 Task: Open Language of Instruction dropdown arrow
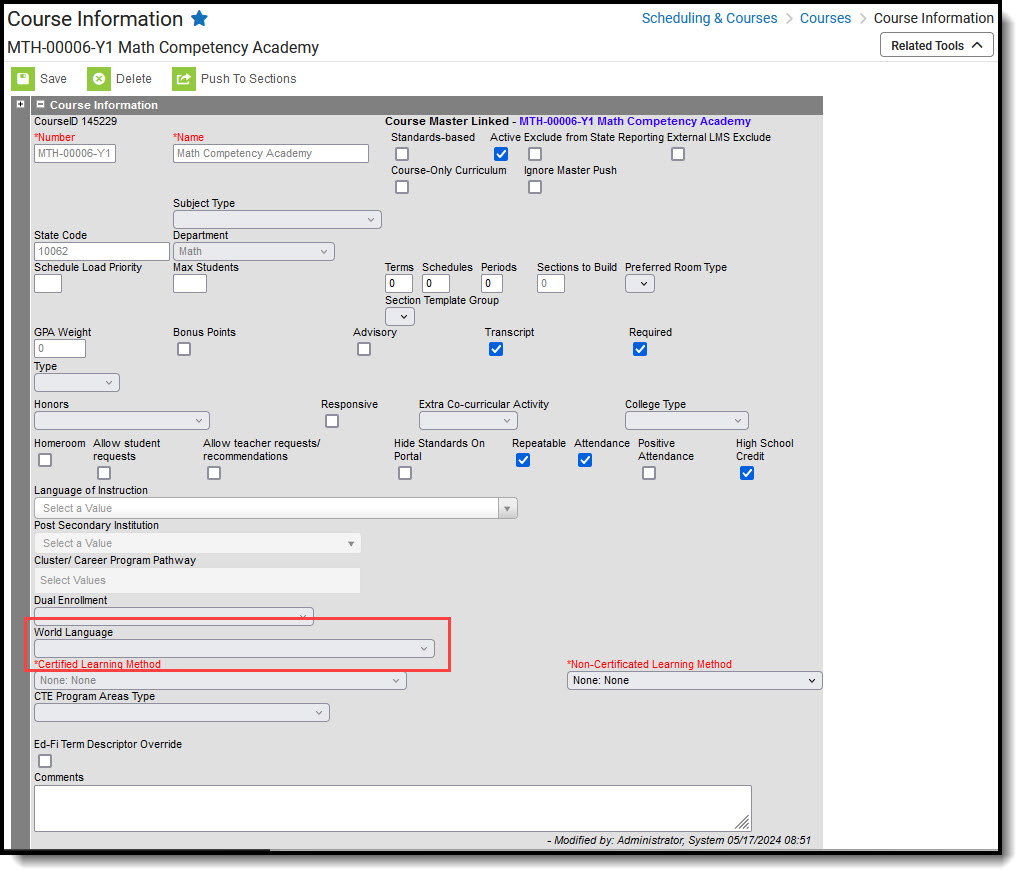click(x=507, y=509)
